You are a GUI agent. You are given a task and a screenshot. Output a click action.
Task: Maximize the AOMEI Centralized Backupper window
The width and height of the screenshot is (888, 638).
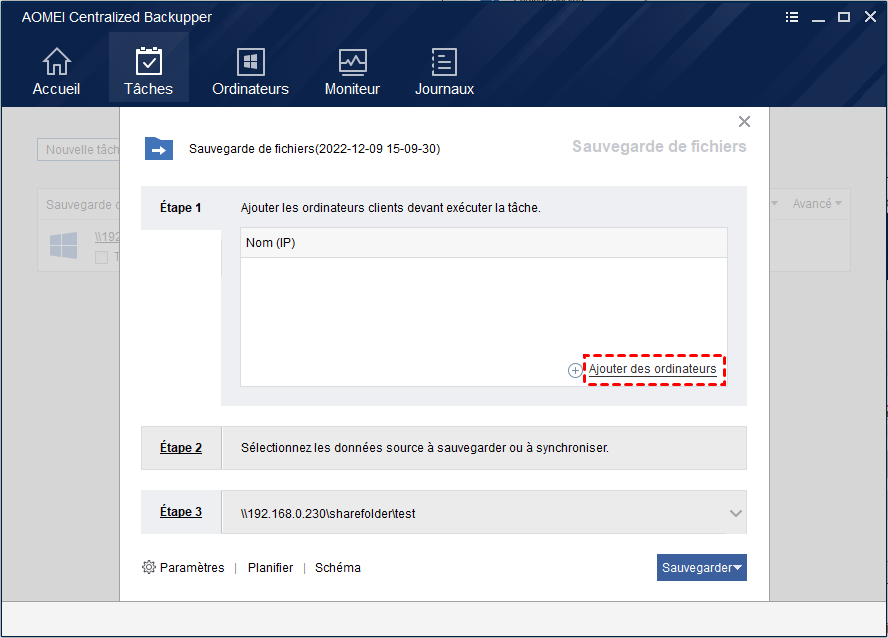[844, 17]
